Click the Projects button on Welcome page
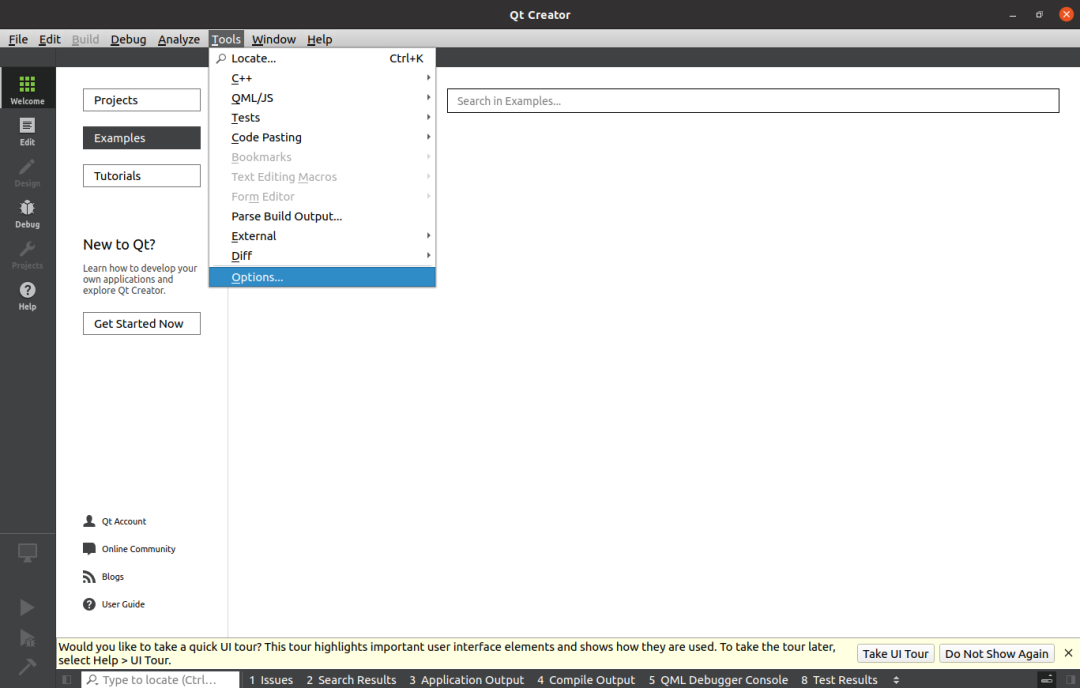 tap(142, 100)
